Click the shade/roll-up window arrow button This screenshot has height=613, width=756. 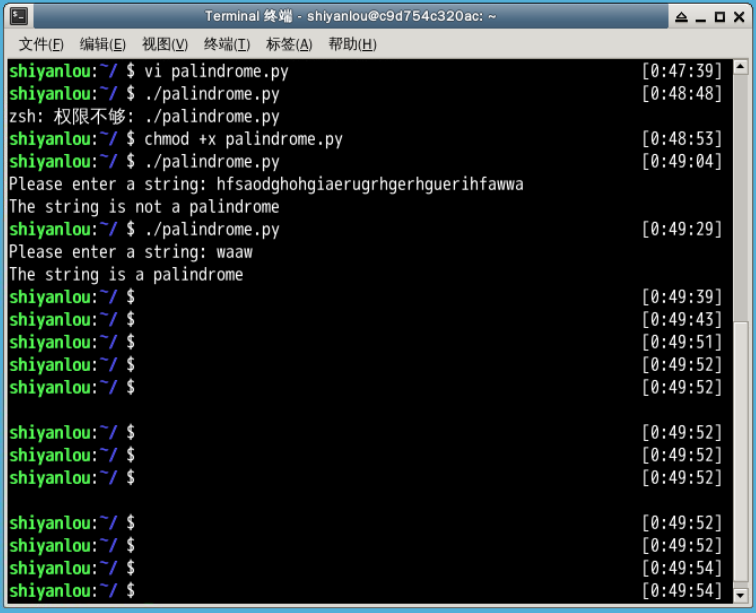[x=681, y=17]
